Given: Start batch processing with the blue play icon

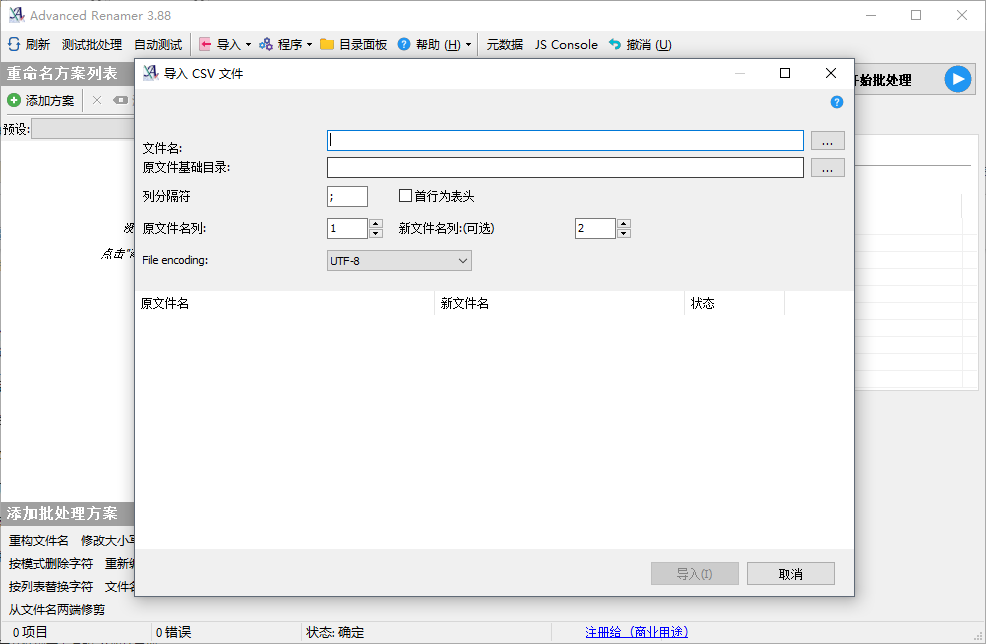Looking at the screenshot, I should [958, 79].
